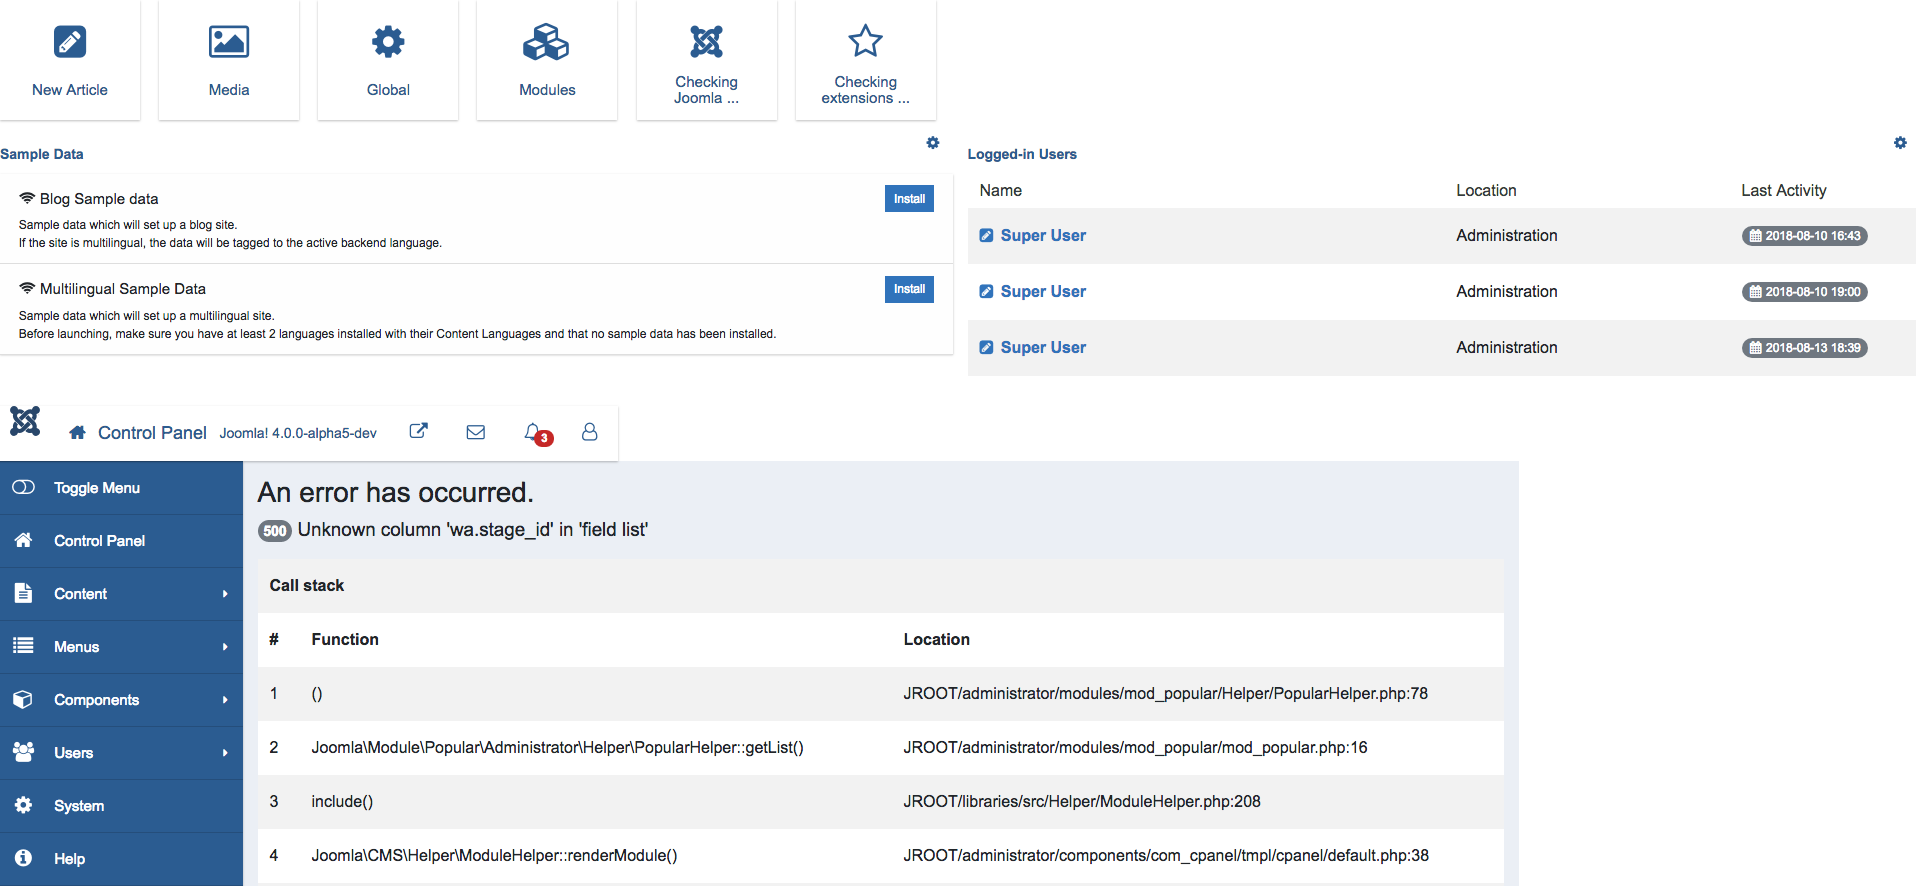Install the Blog Sample data
Screen dimensions: 1916x886
[x=909, y=199]
